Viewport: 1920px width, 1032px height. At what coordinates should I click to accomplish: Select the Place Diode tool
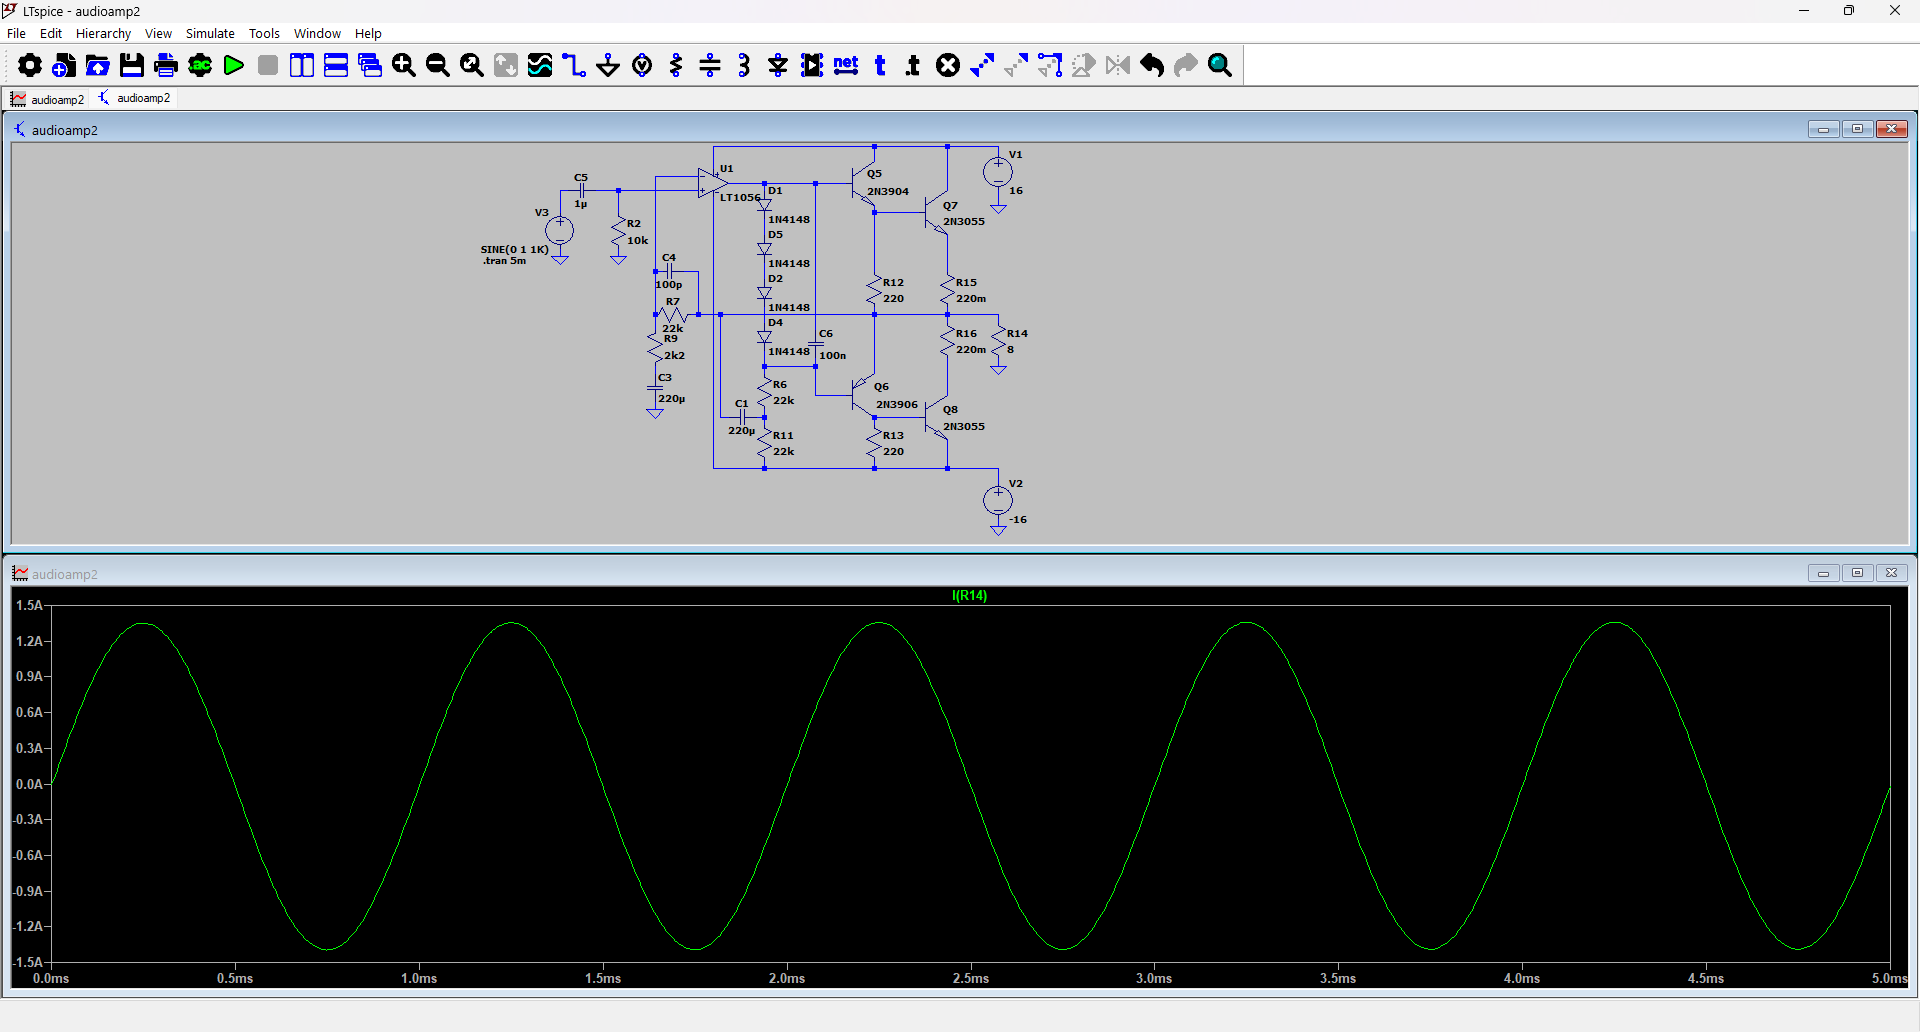click(x=778, y=65)
